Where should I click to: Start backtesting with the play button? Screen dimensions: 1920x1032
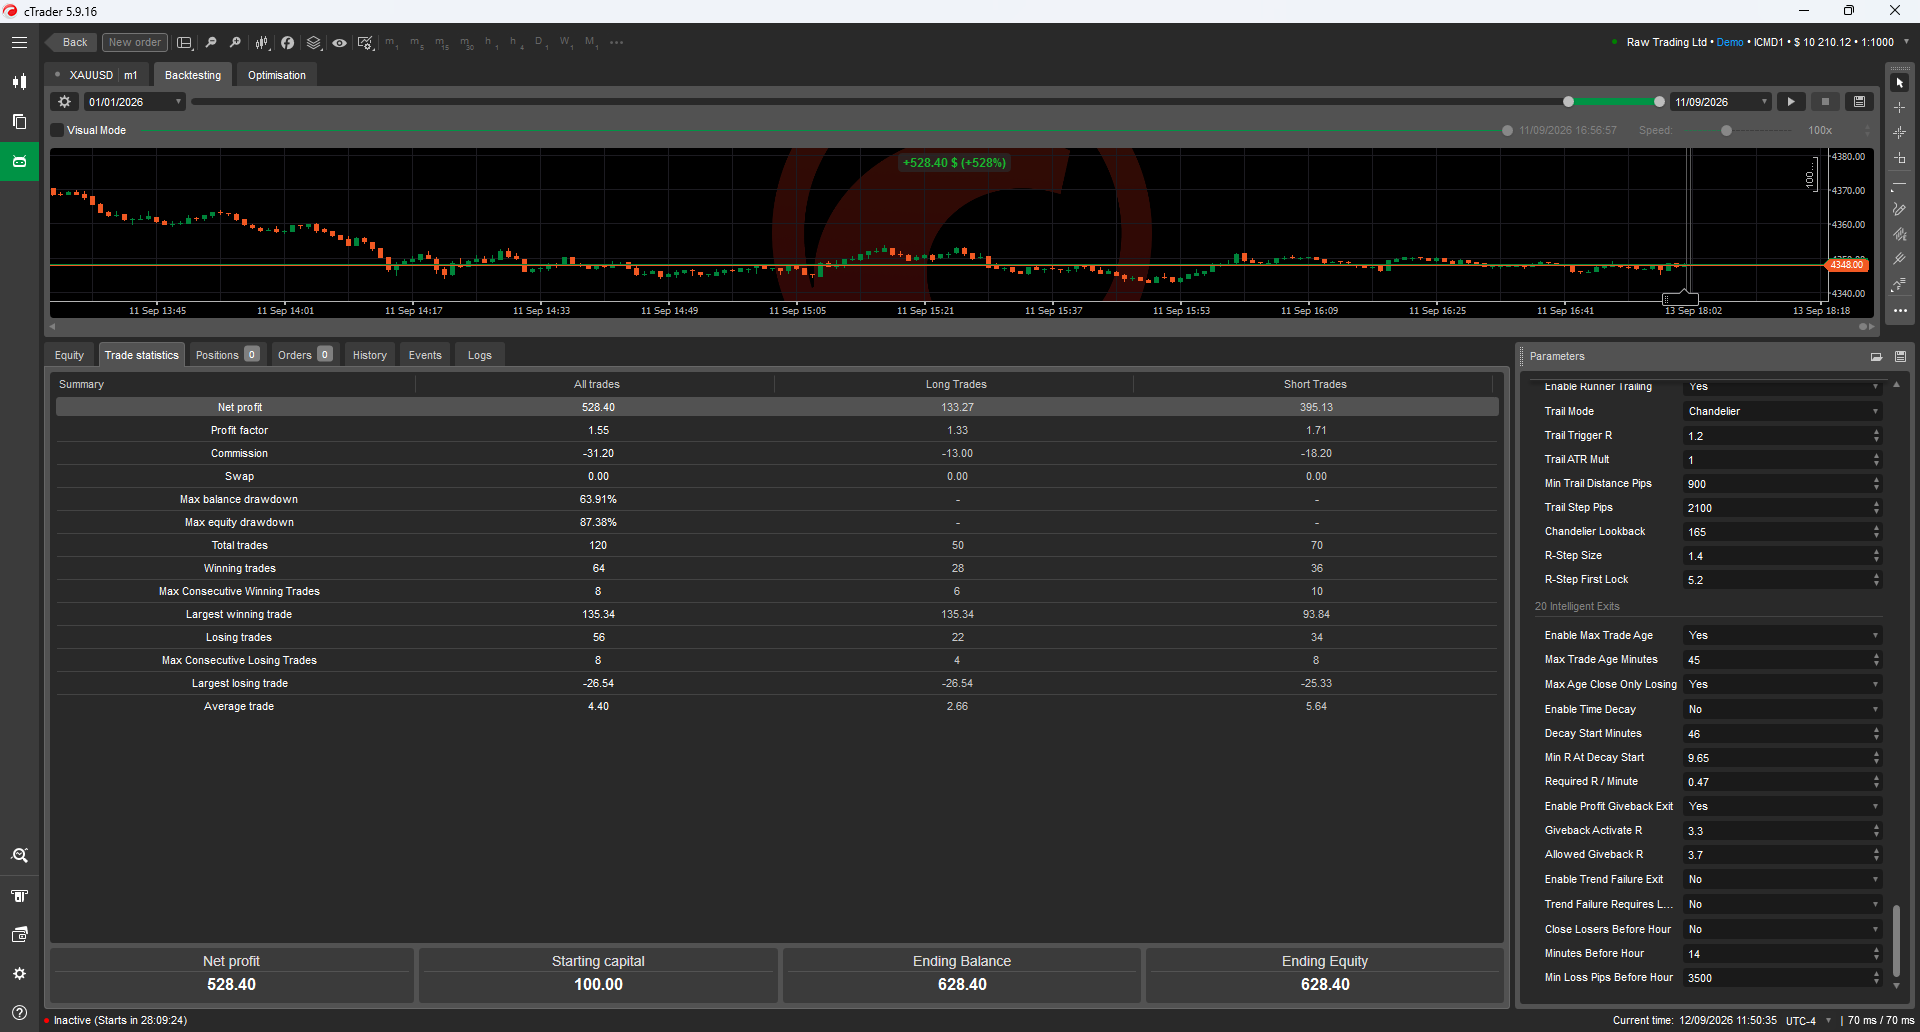click(x=1791, y=102)
